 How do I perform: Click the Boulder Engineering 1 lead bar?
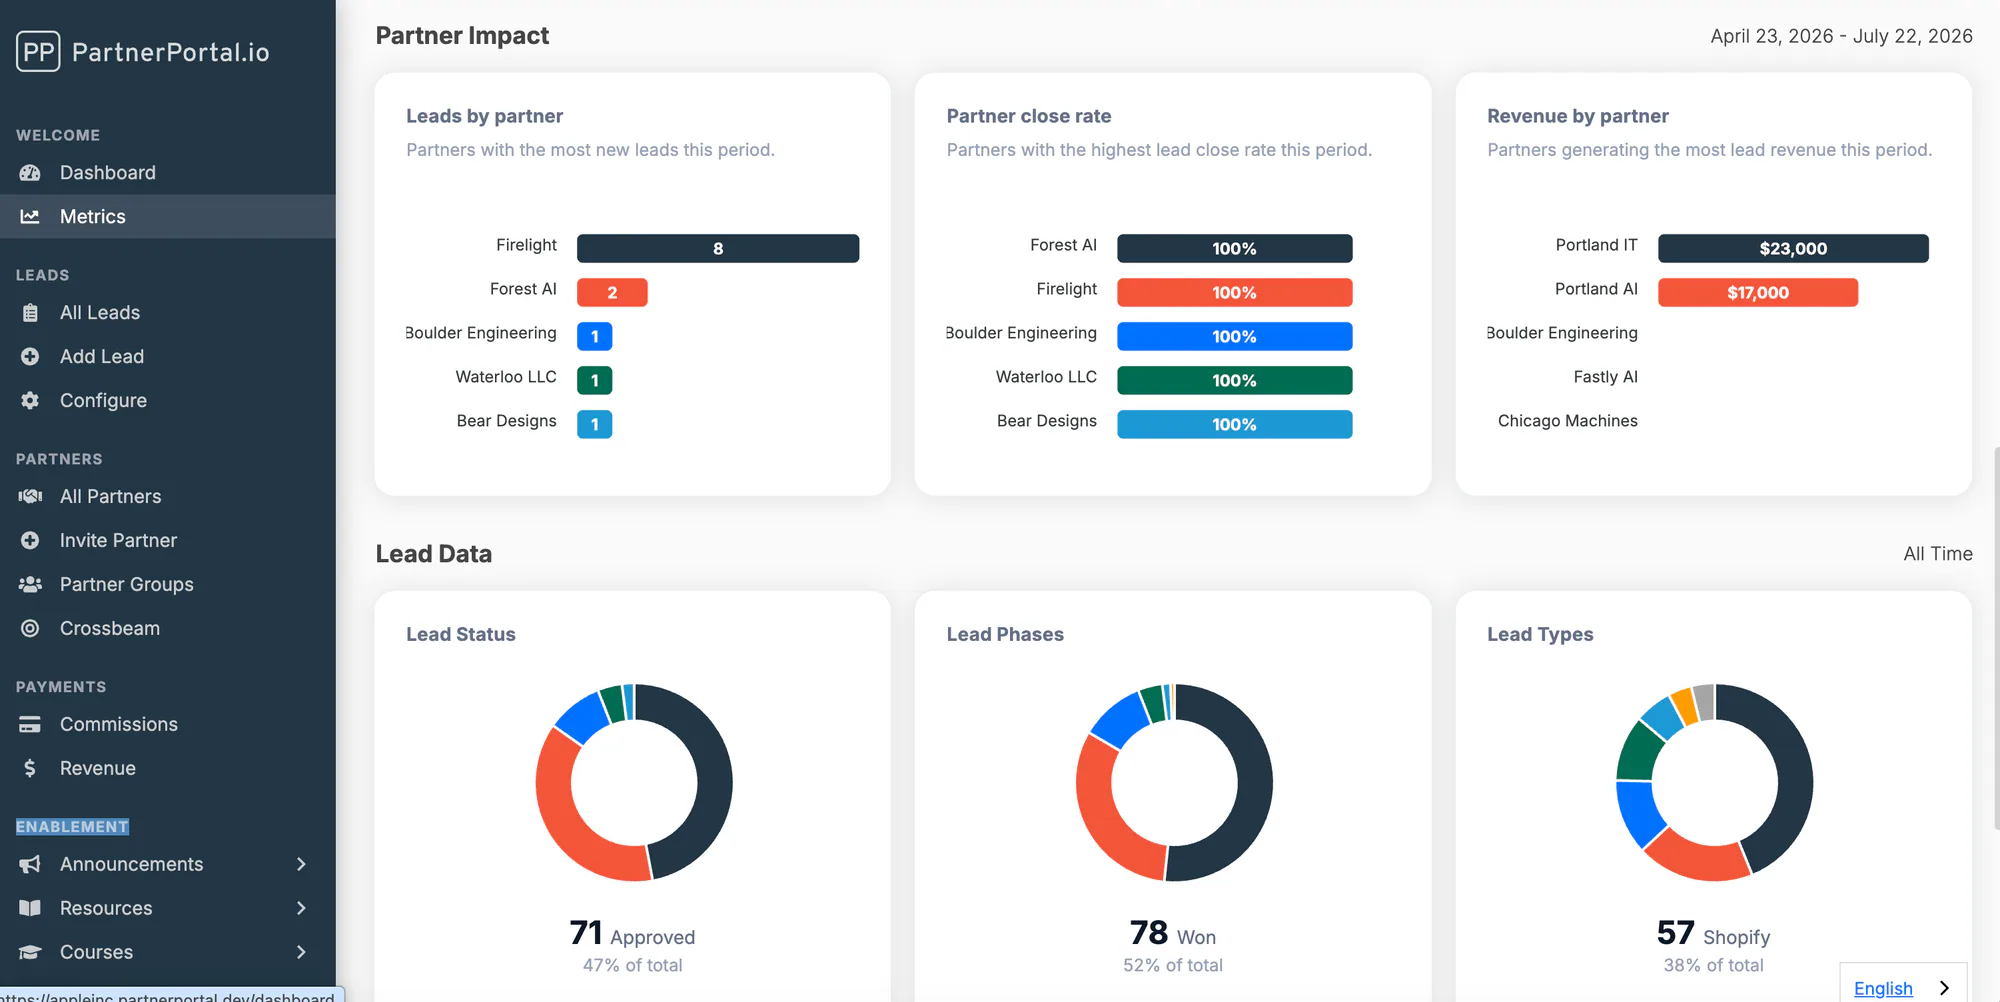(x=595, y=337)
